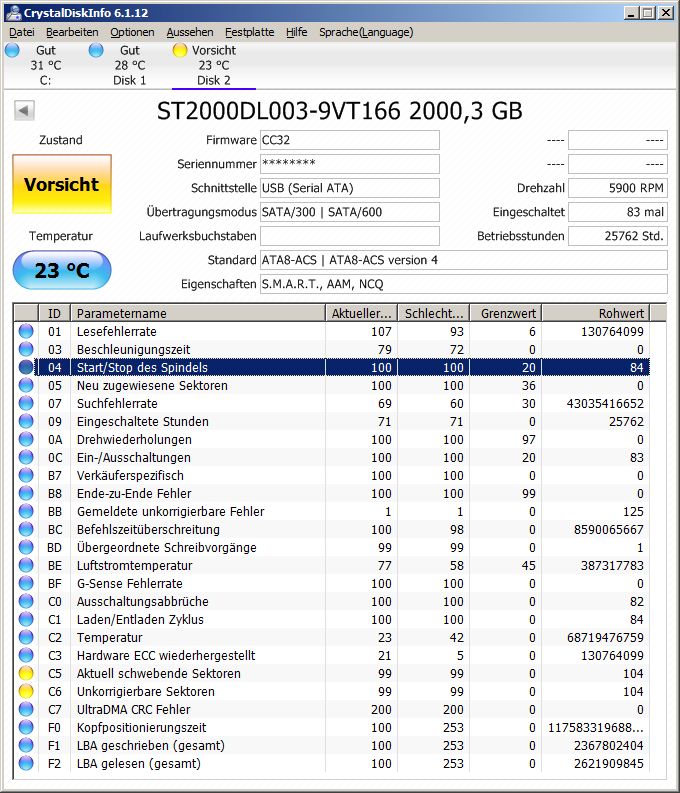Viewport: 680px width, 793px height.
Task: Click the CrystalDiskInfo title bar app icon
Action: pos(14,13)
